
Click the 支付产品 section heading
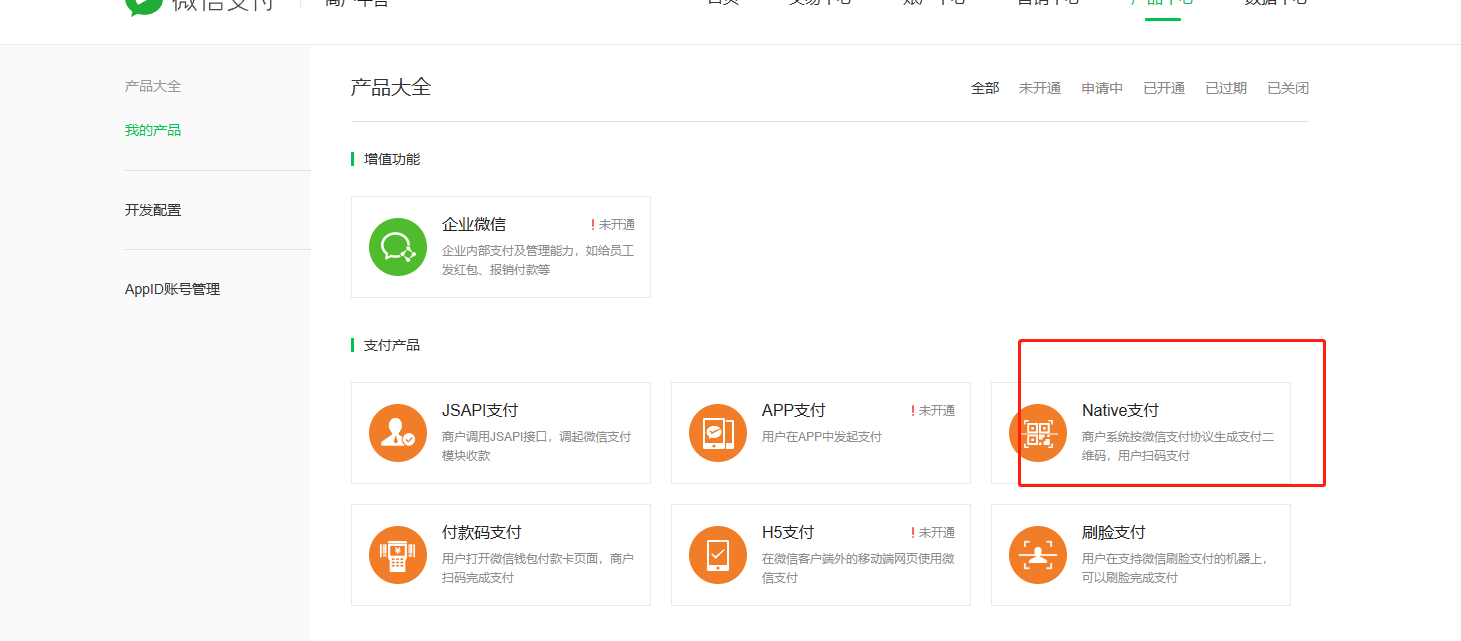tap(392, 345)
